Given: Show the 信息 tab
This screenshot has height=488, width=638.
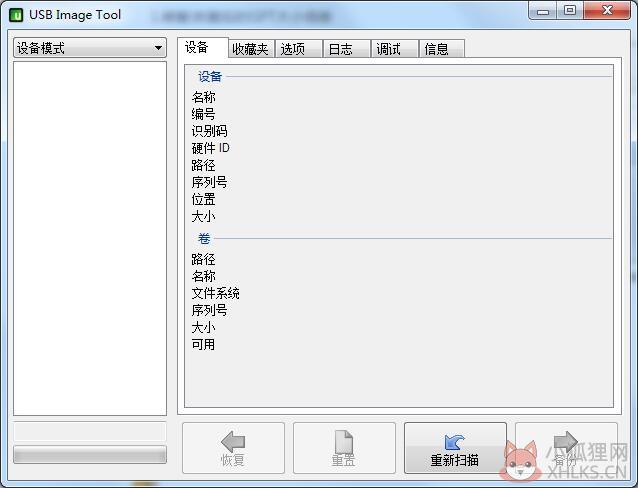Looking at the screenshot, I should pyautogui.click(x=441, y=49).
